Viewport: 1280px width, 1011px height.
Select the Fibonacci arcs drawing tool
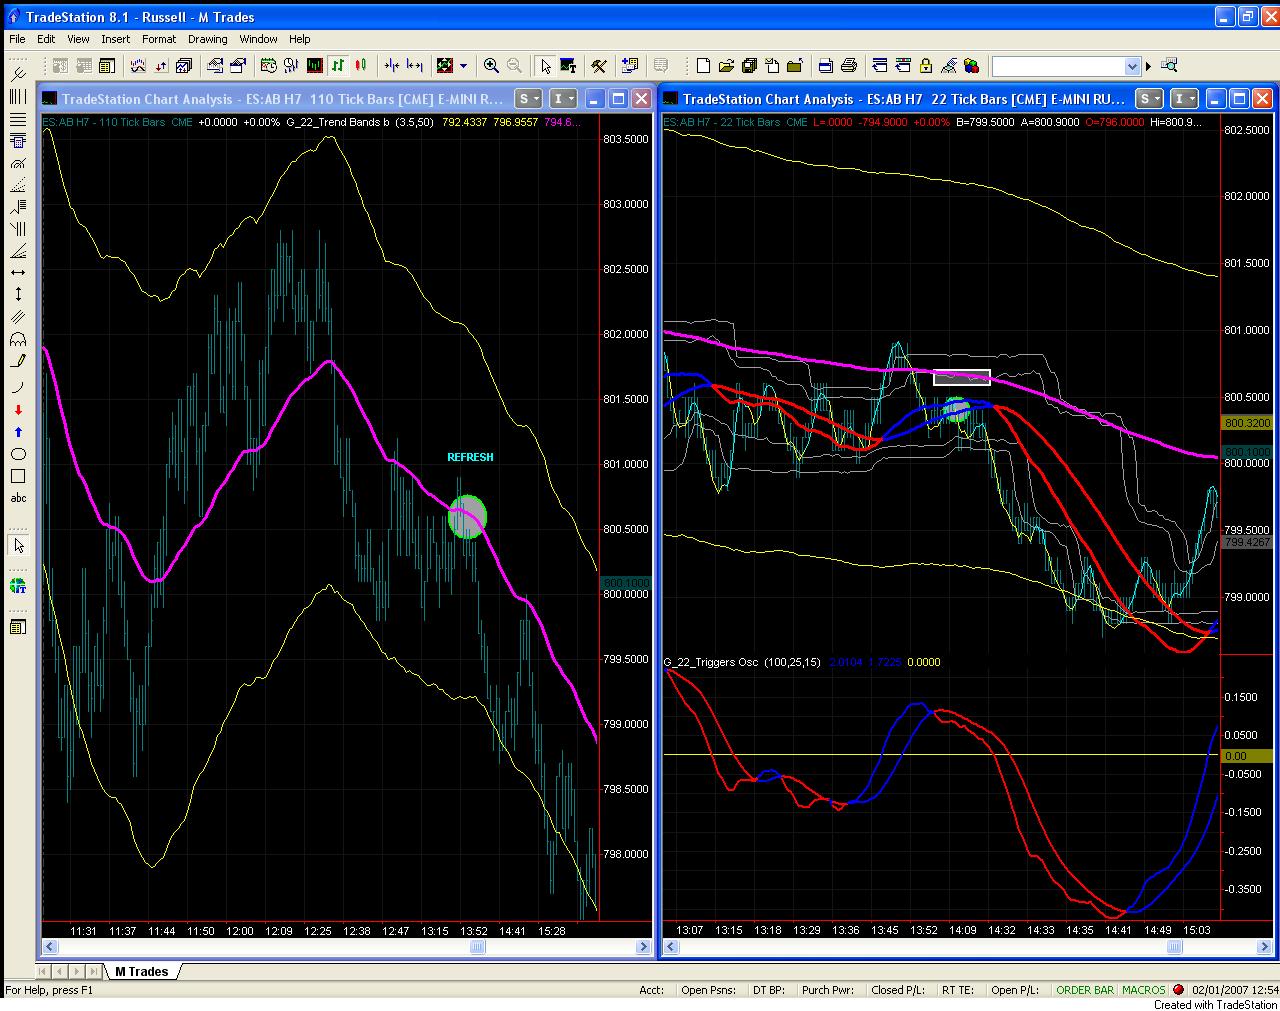(18, 163)
